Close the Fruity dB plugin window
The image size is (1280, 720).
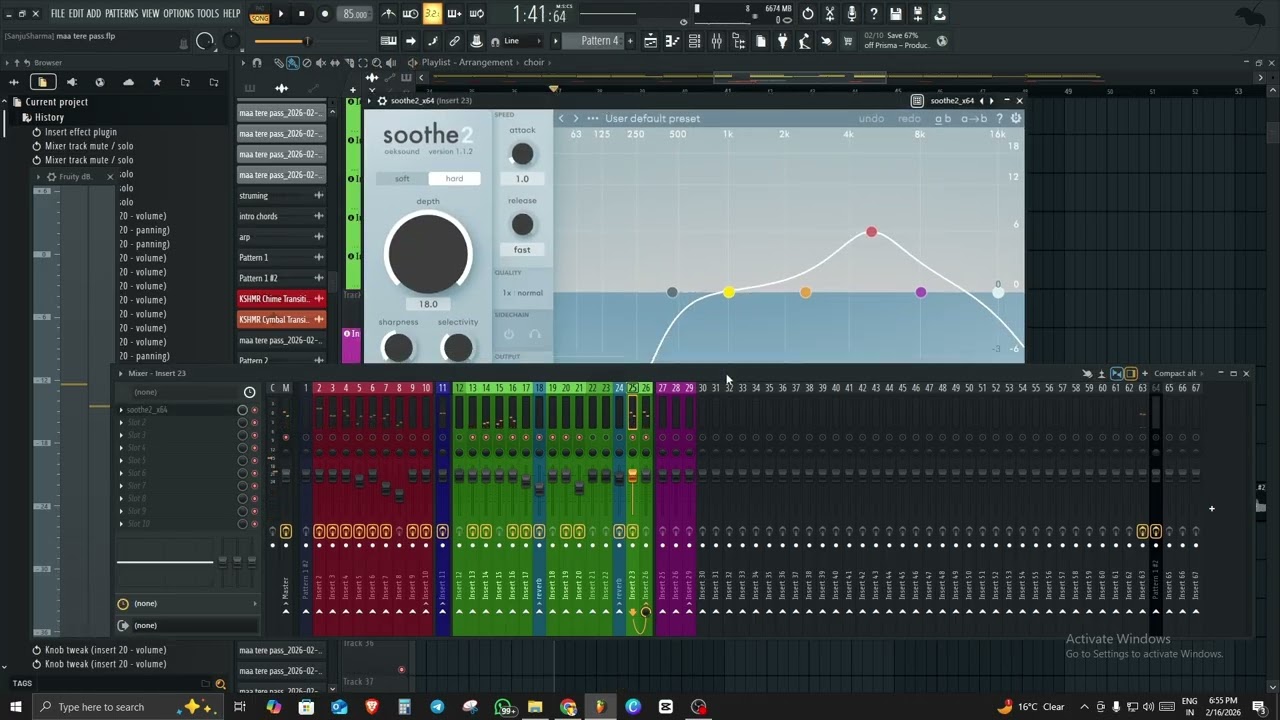[x=110, y=177]
